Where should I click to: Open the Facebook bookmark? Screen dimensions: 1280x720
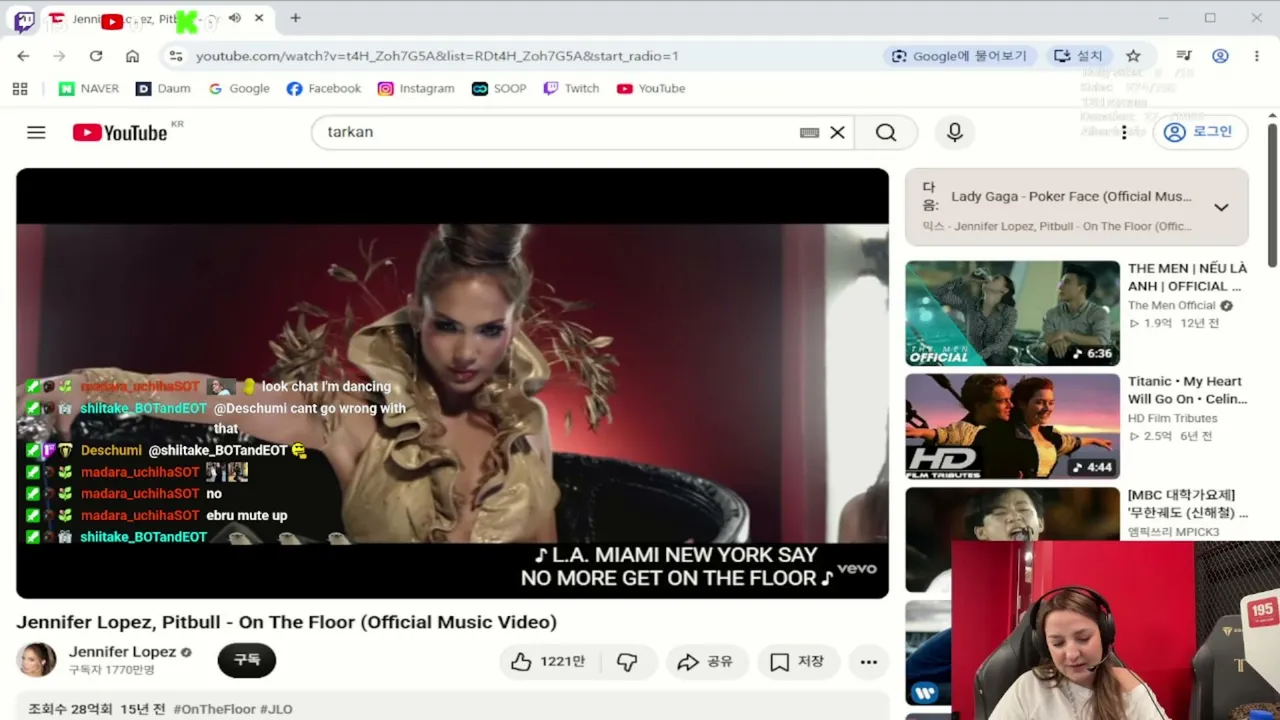pos(324,89)
